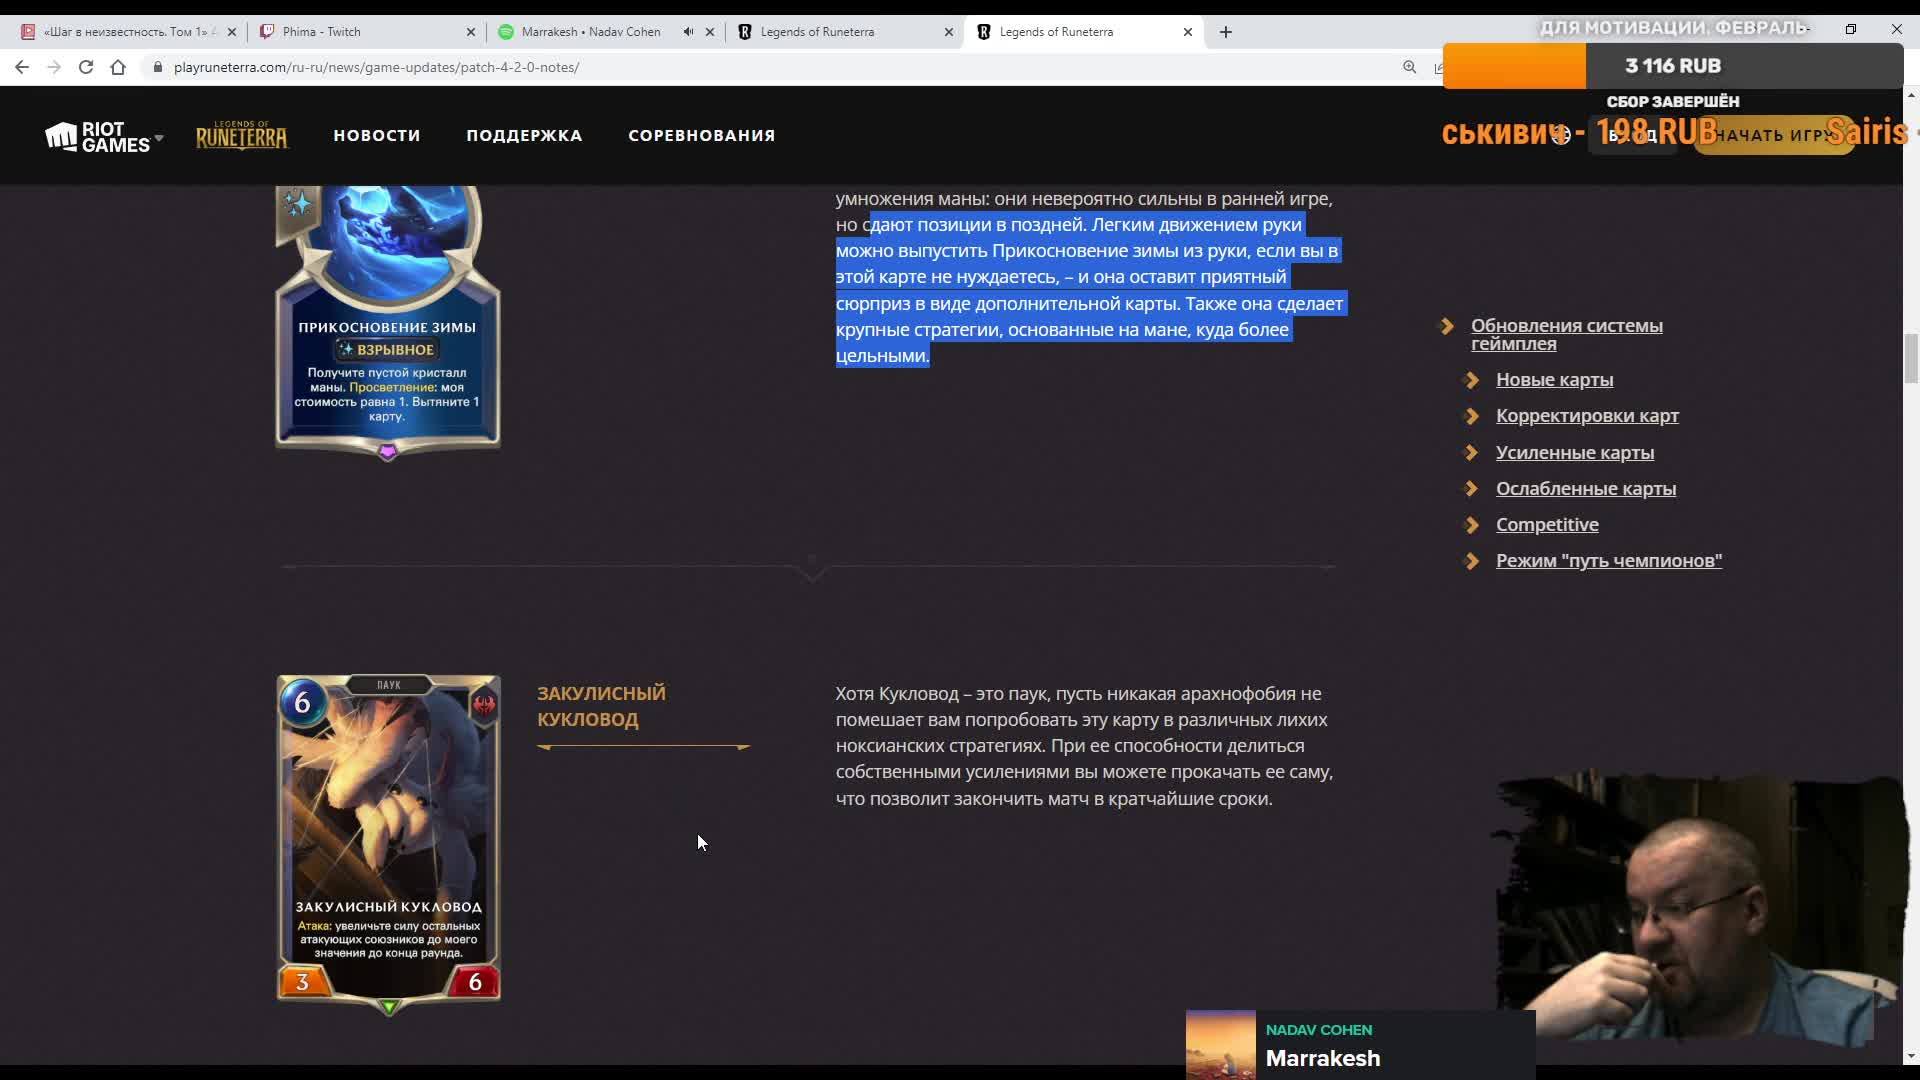Click the scrollbar up arrow
This screenshot has width=1920, height=1080.
pos(1911,94)
